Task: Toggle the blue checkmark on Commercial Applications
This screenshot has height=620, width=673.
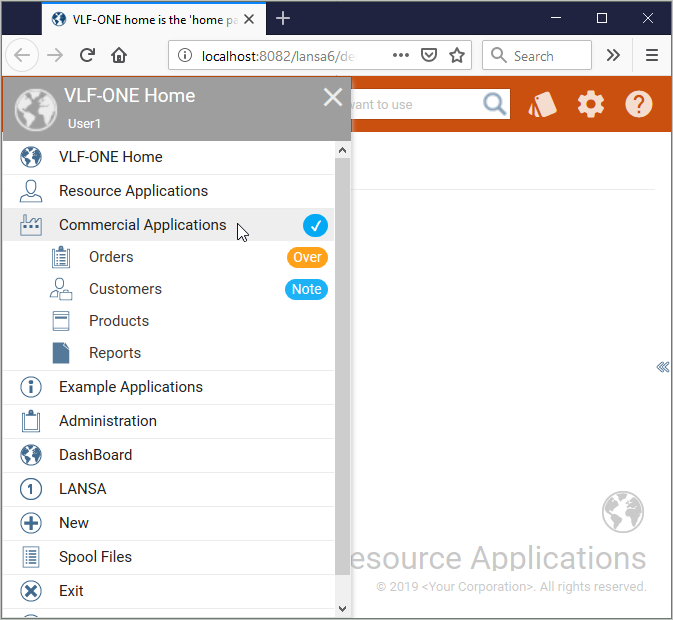Action: tap(315, 225)
